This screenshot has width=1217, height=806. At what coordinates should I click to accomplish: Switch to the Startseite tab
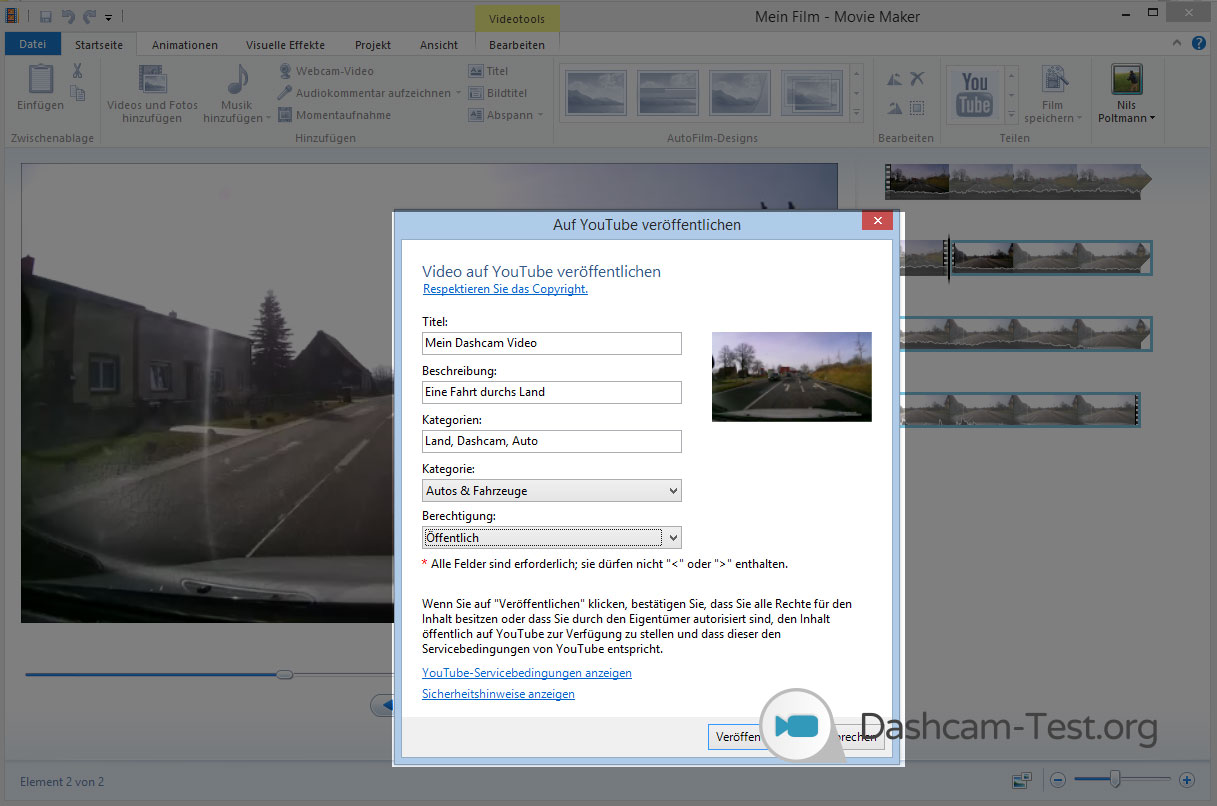click(x=99, y=45)
